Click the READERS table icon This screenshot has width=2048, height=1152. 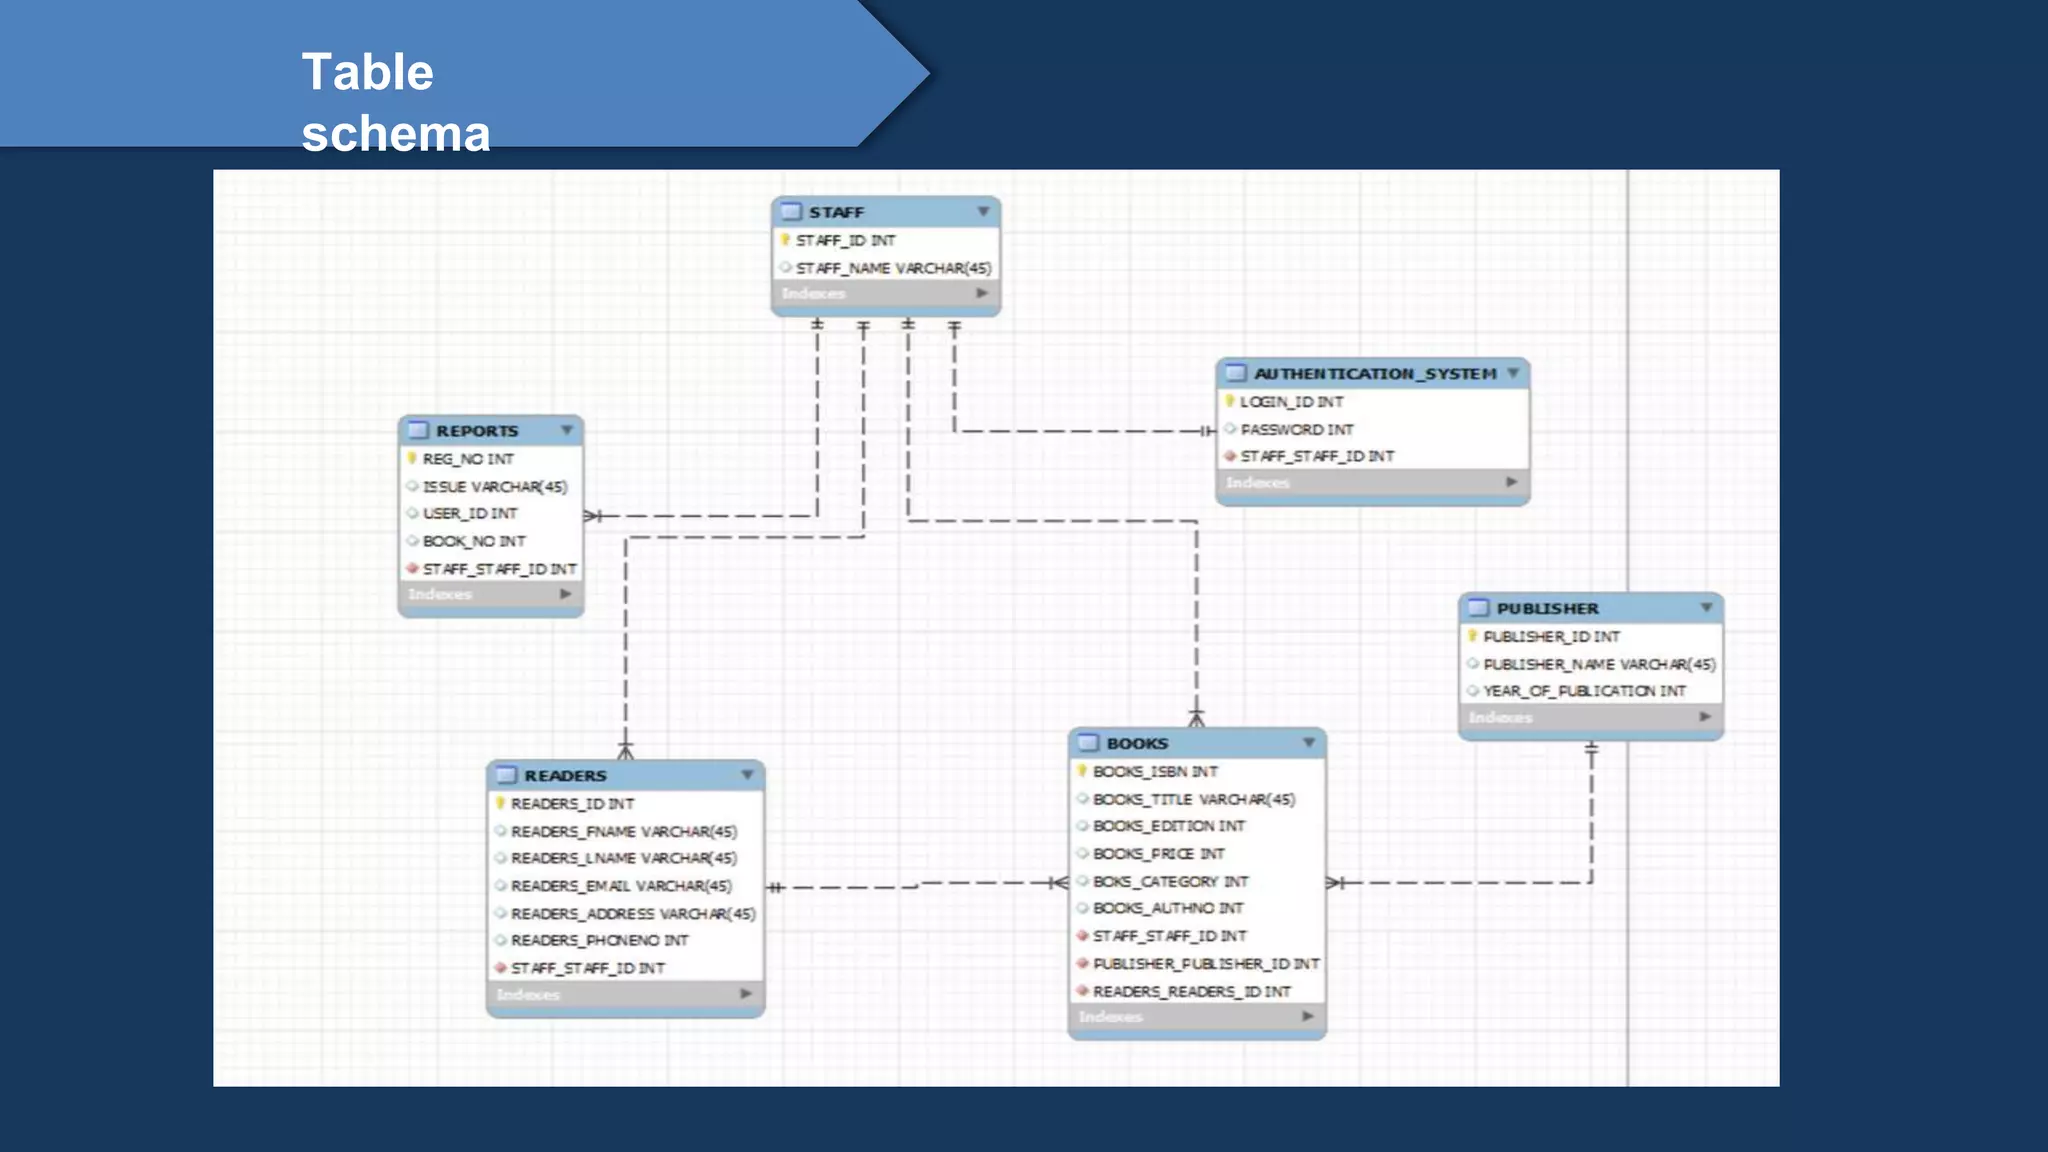pos(507,775)
